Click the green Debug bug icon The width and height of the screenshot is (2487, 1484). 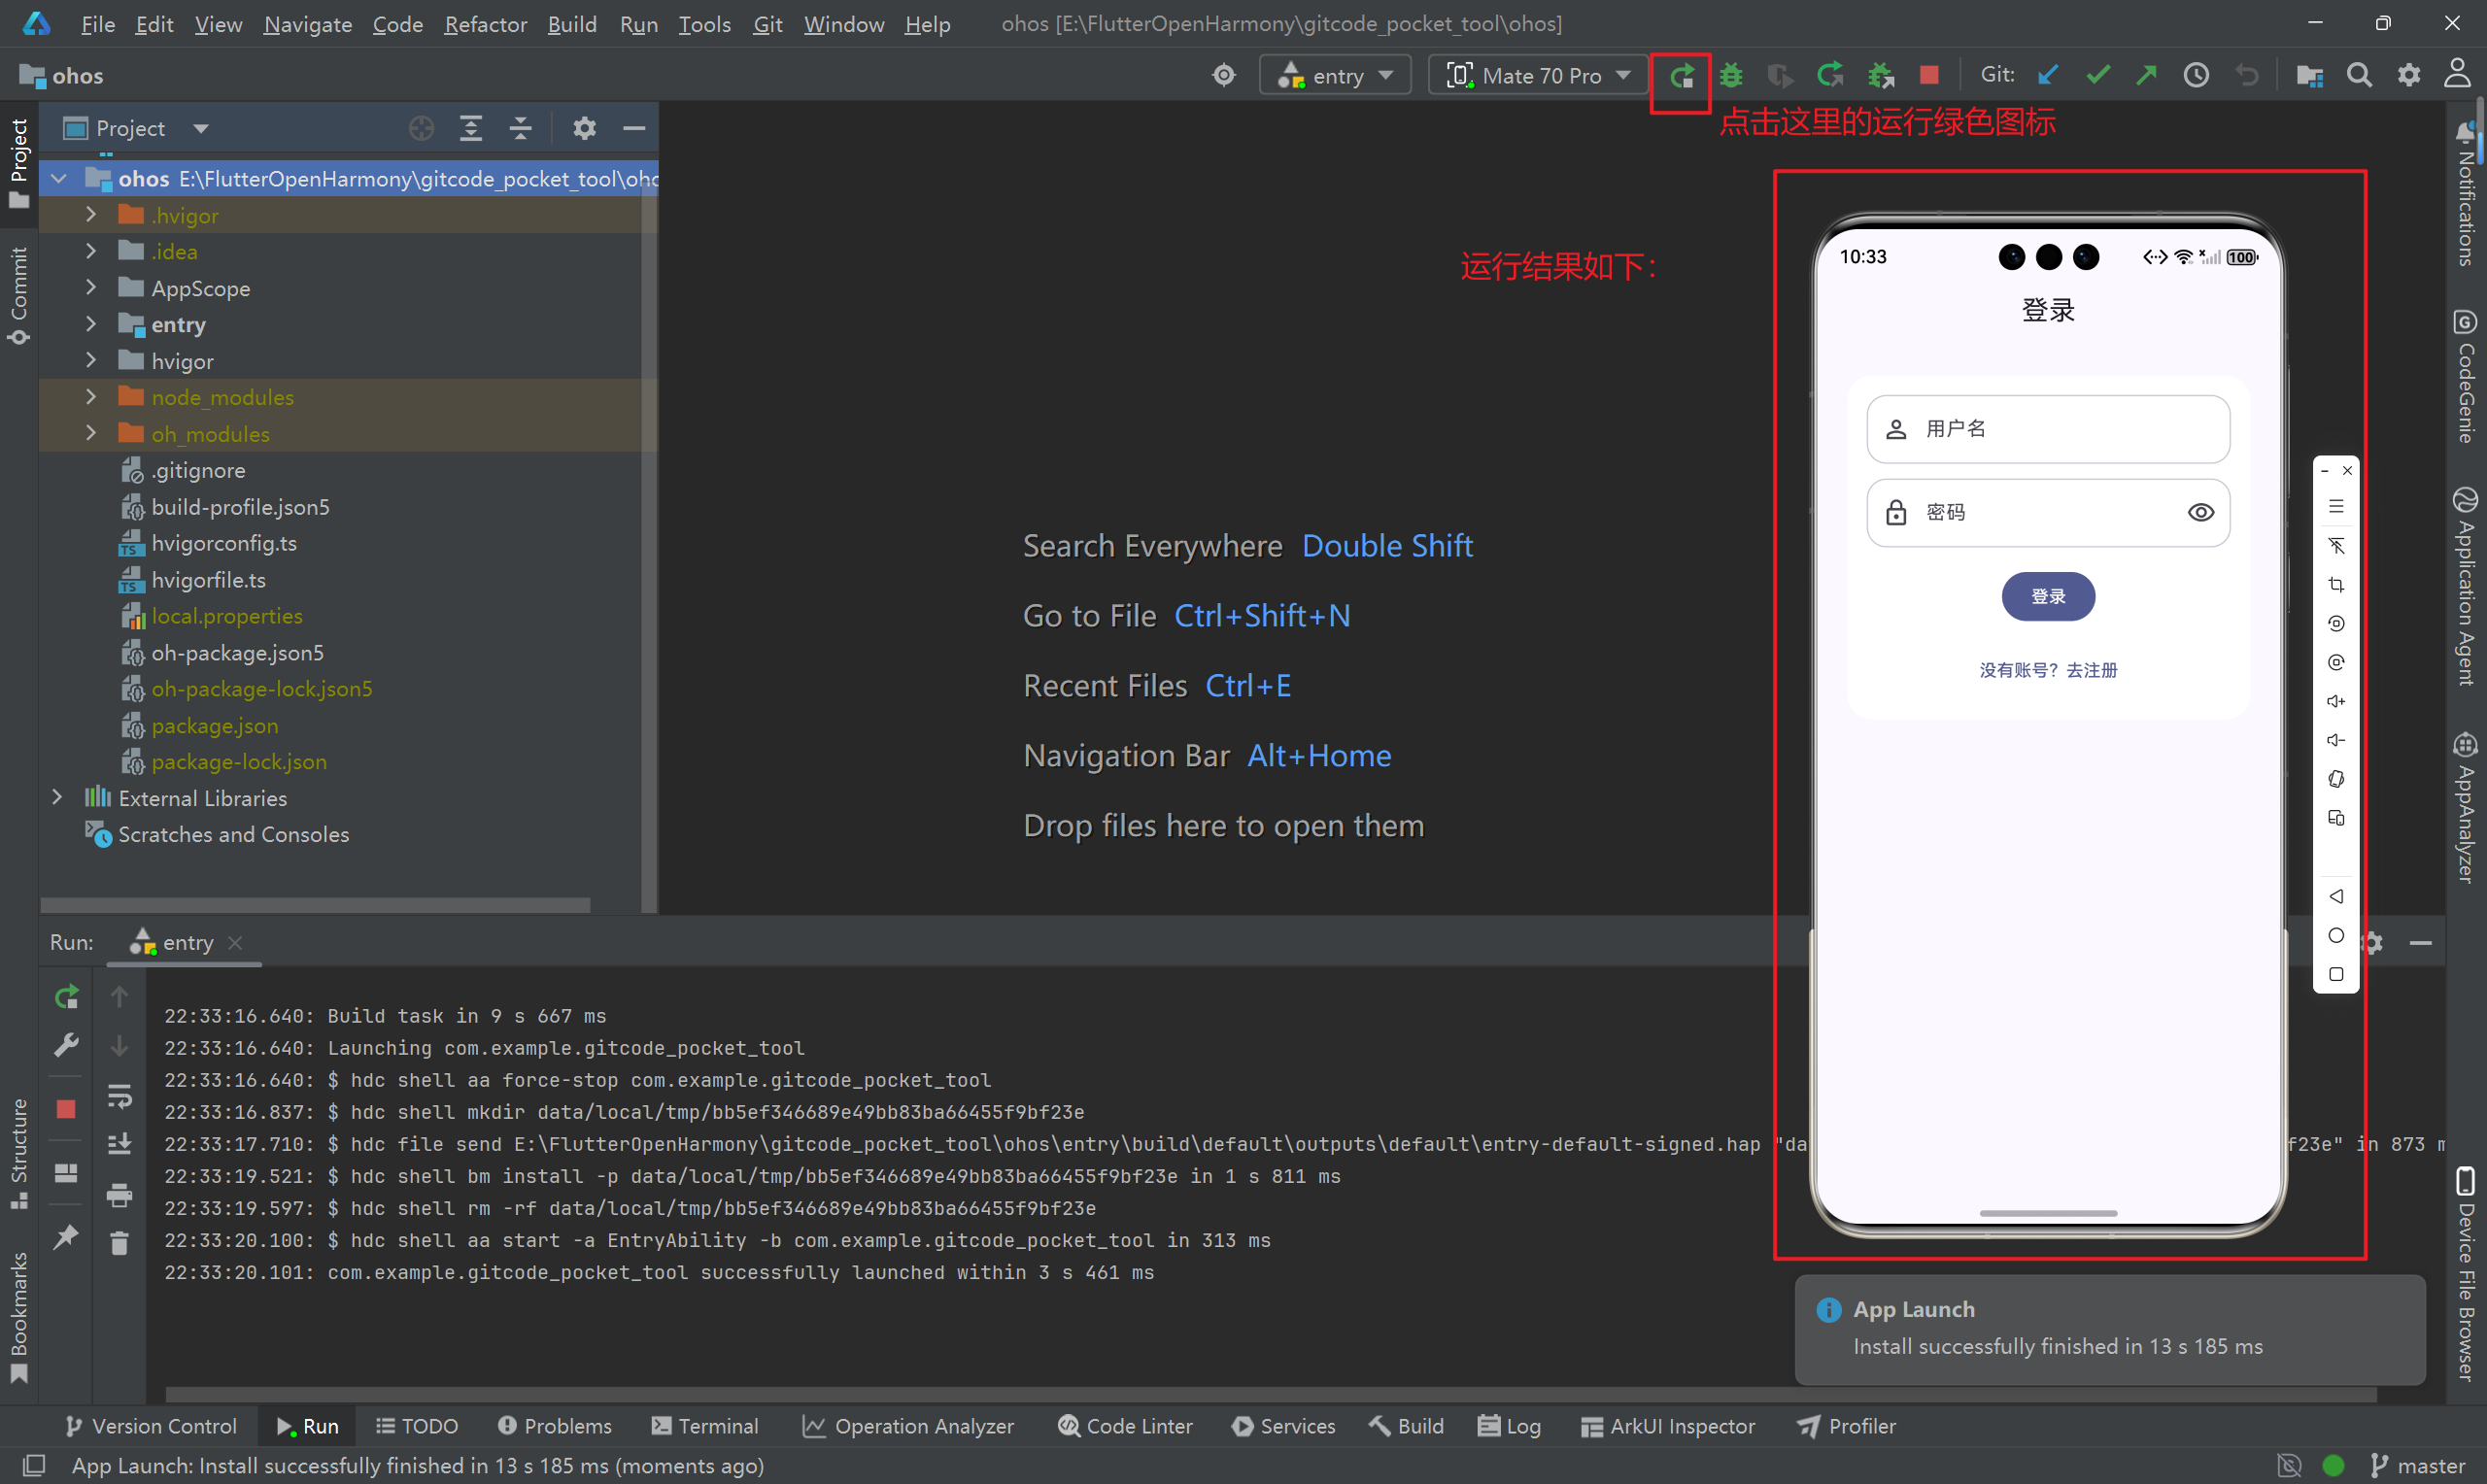1731,76
